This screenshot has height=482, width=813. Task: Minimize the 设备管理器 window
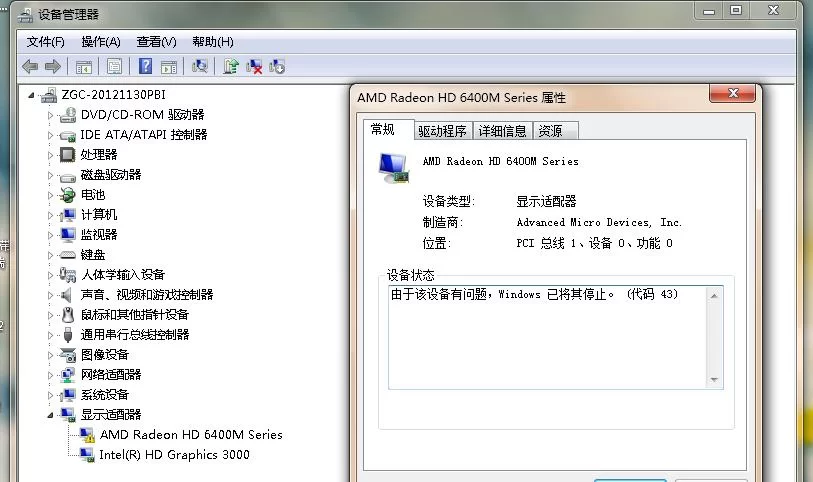coord(709,10)
